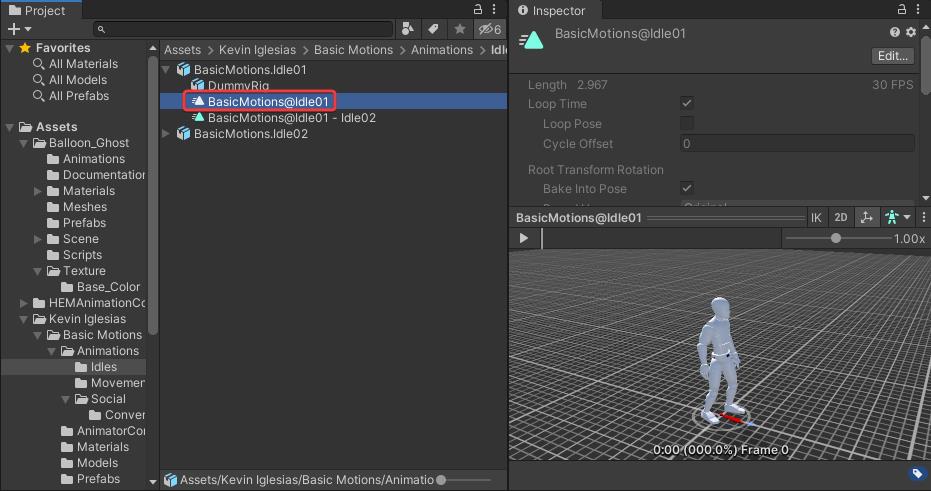Screen dimensions: 931x491
Task: Uncheck Bake Into Pose checkbox
Action: pos(687,188)
